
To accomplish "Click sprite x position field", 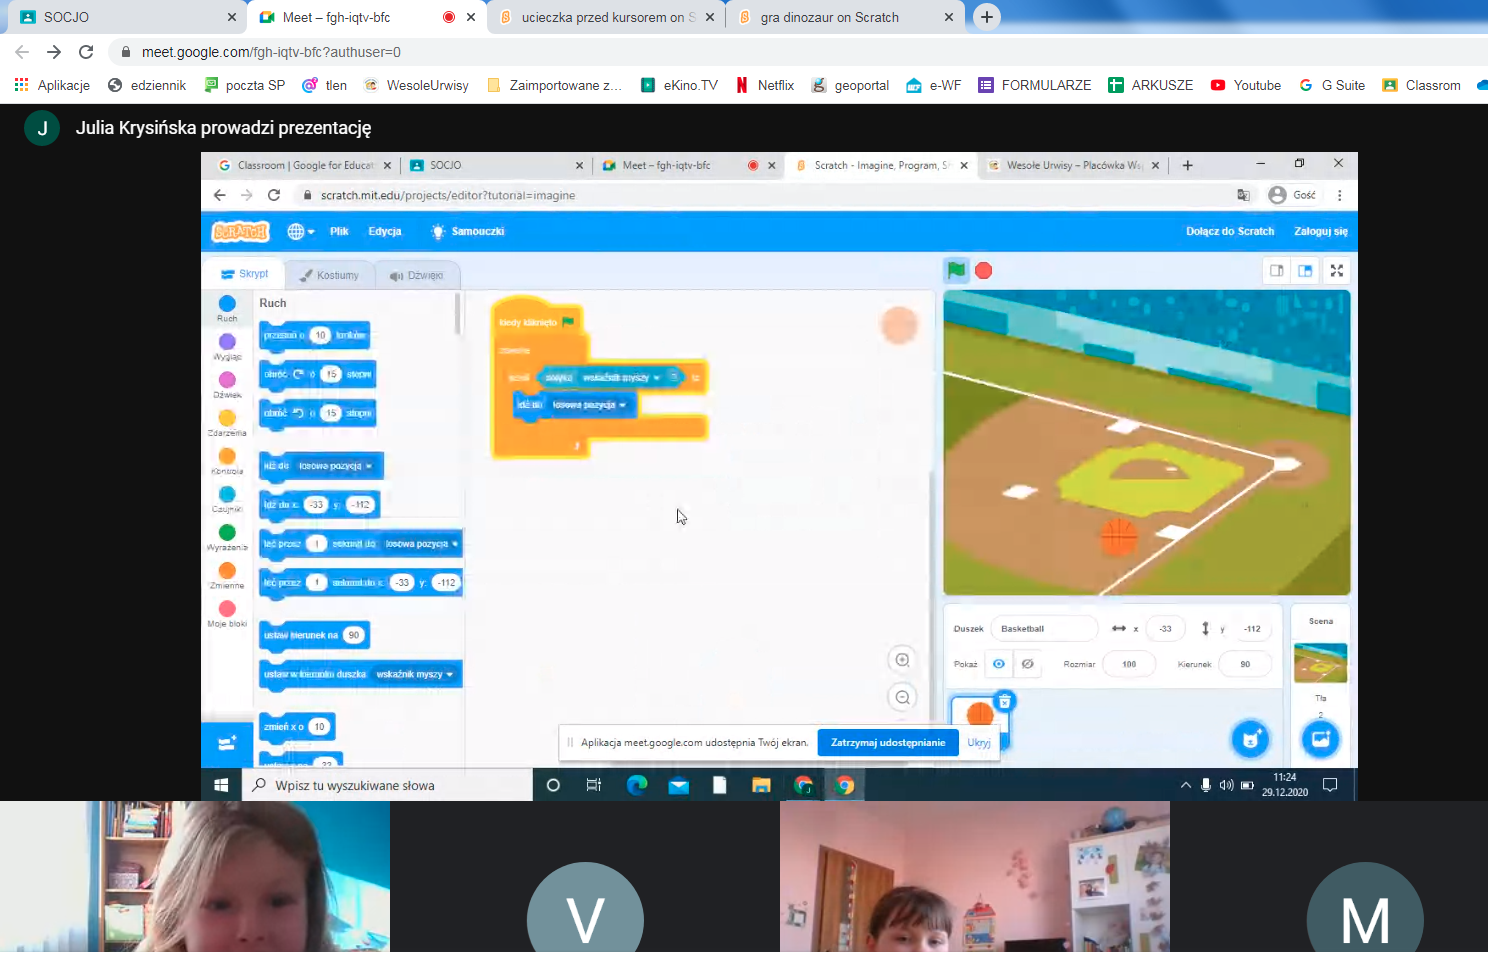I will coord(1165,629).
